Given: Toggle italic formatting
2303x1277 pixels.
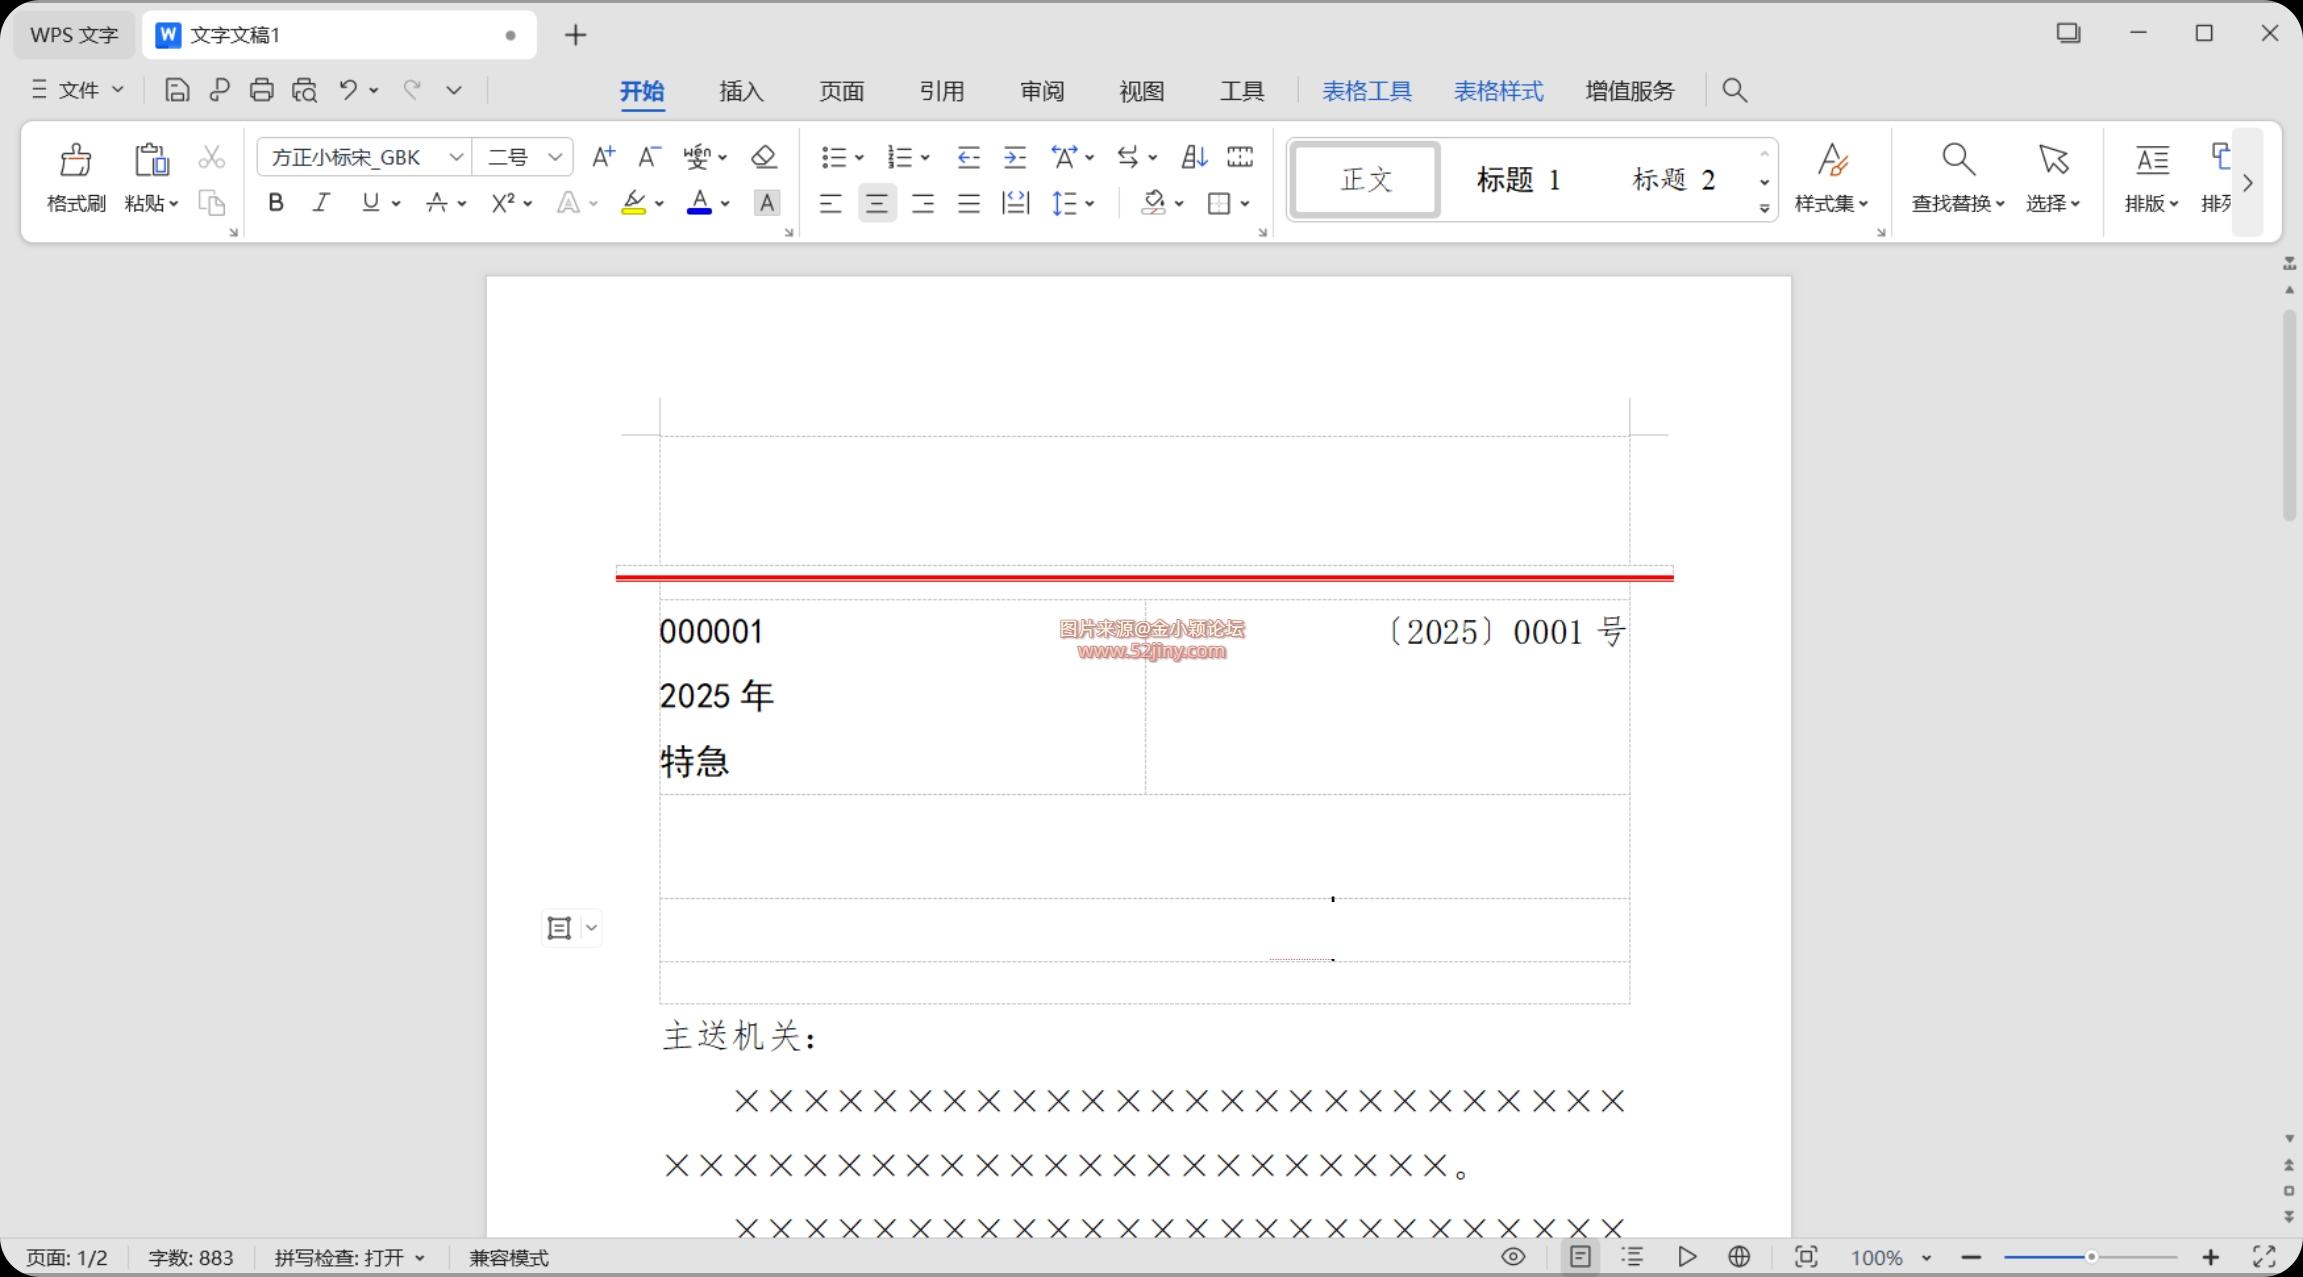Looking at the screenshot, I should pyautogui.click(x=321, y=203).
